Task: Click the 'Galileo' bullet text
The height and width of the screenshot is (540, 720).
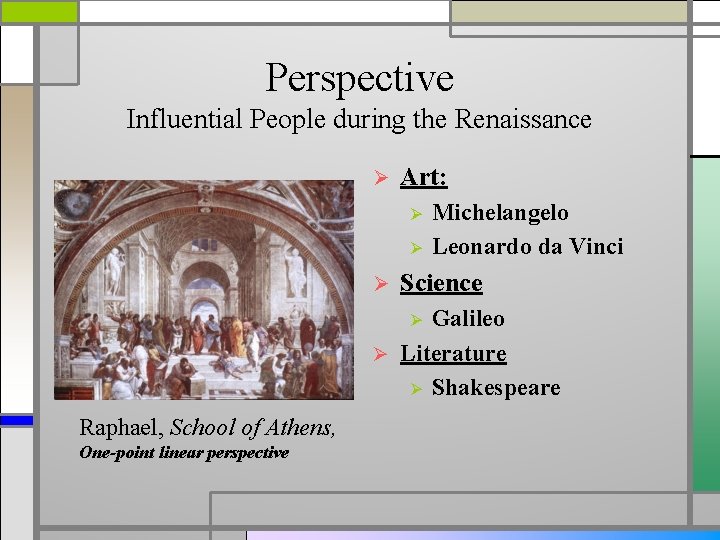Action: [x=468, y=318]
